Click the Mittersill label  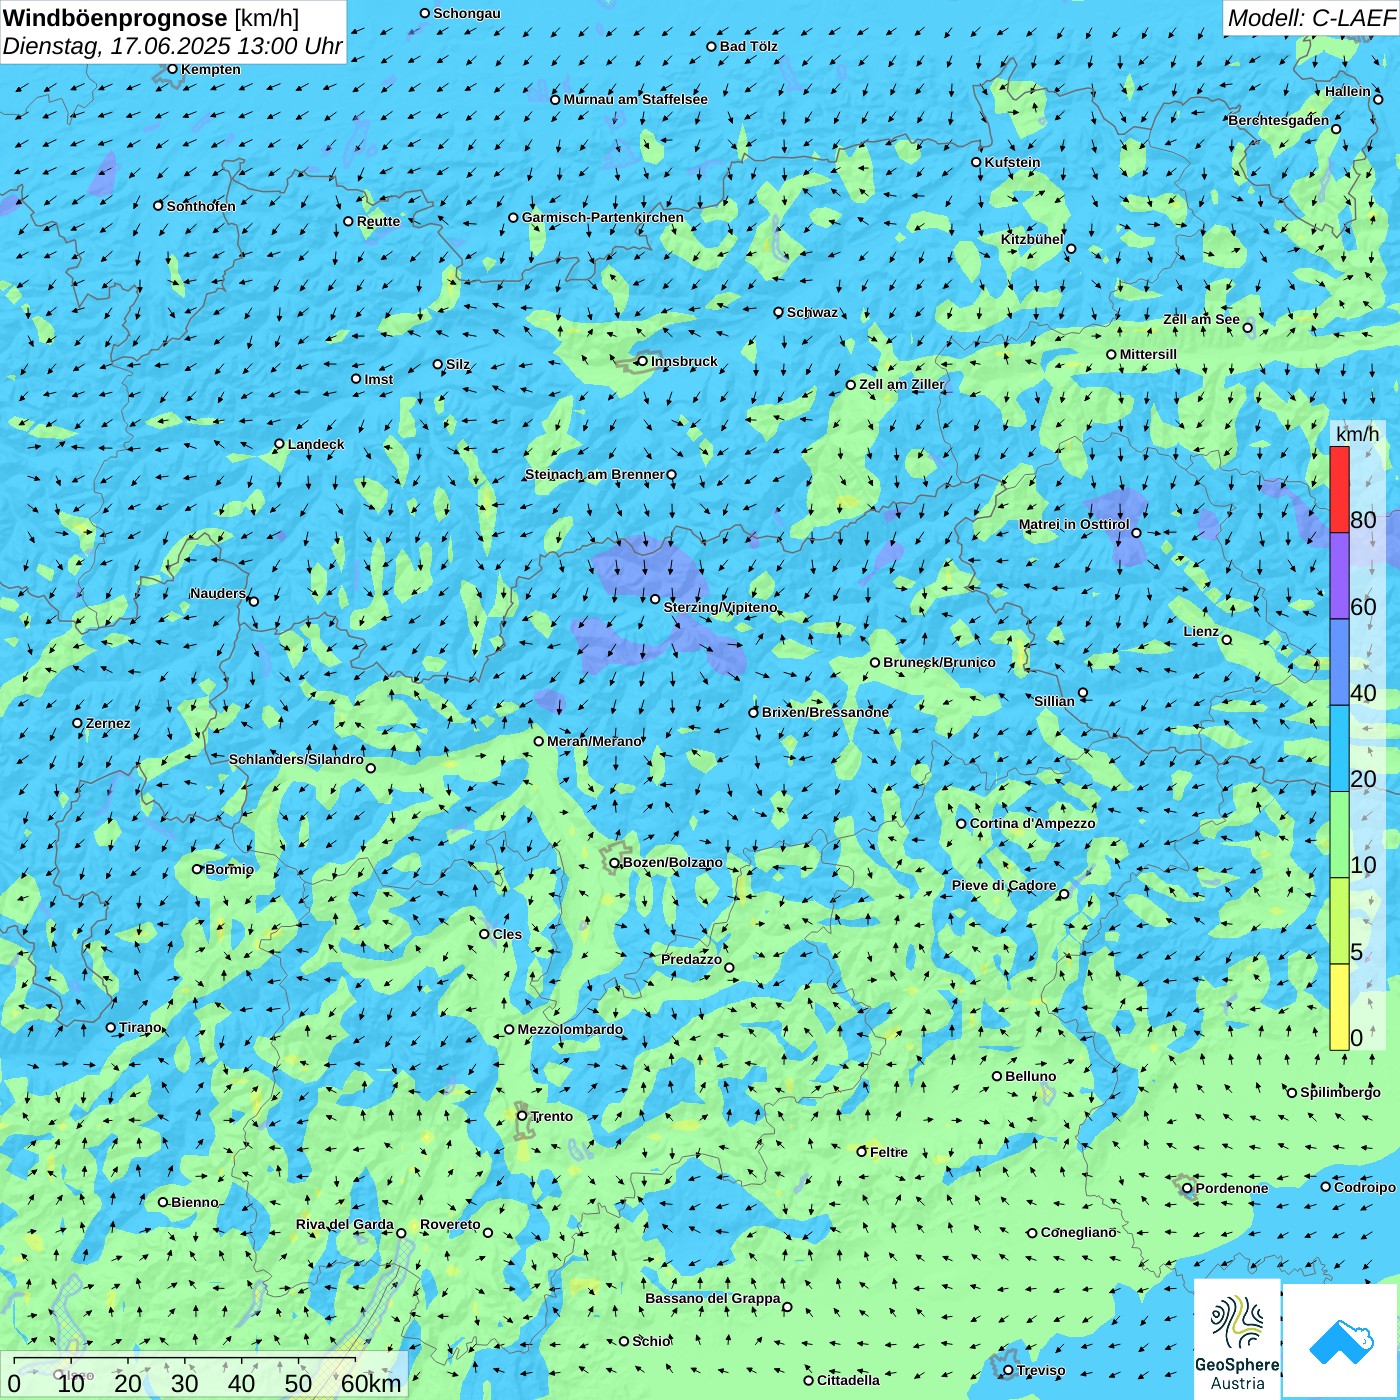(x=1148, y=354)
